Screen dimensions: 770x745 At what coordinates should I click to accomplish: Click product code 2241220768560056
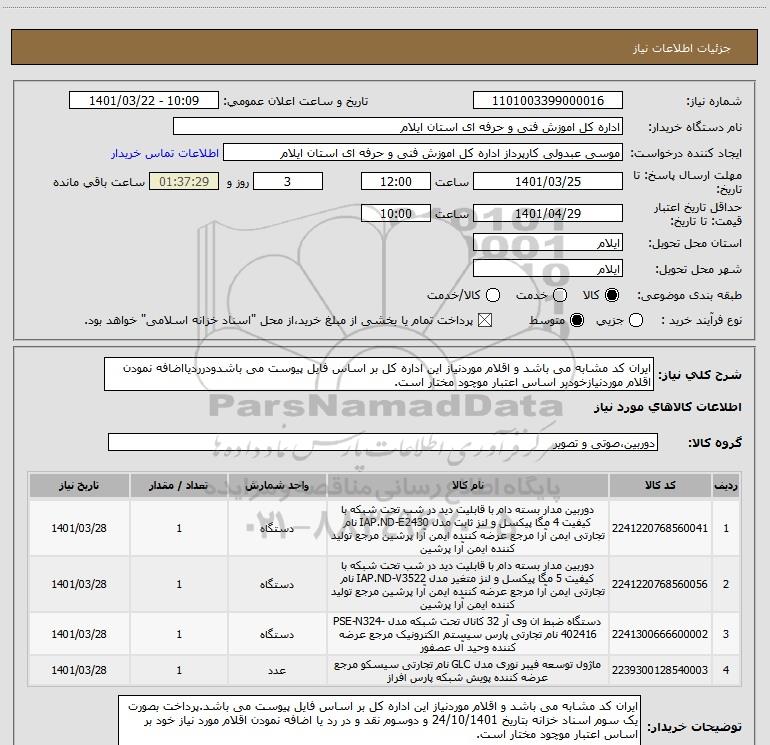pos(660,584)
